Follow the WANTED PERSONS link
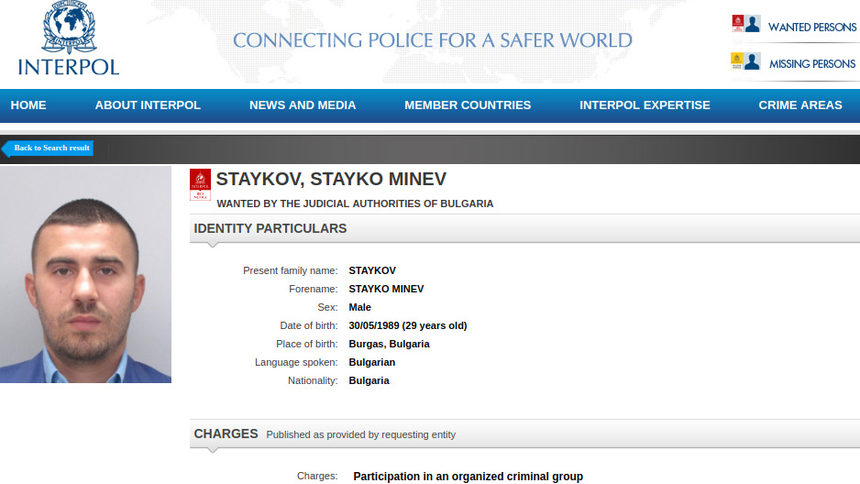The width and height of the screenshot is (860, 484). click(x=812, y=27)
